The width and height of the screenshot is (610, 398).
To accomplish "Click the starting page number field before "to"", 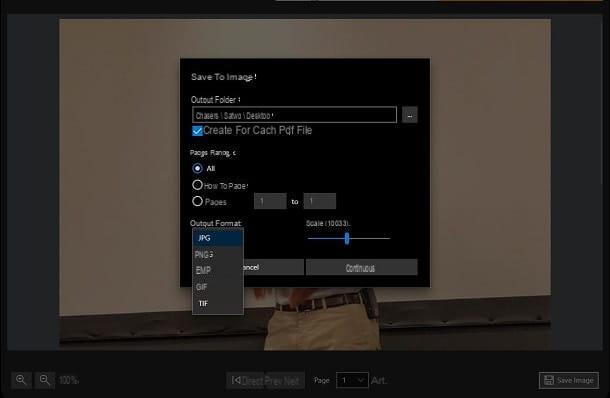I will (x=270, y=201).
